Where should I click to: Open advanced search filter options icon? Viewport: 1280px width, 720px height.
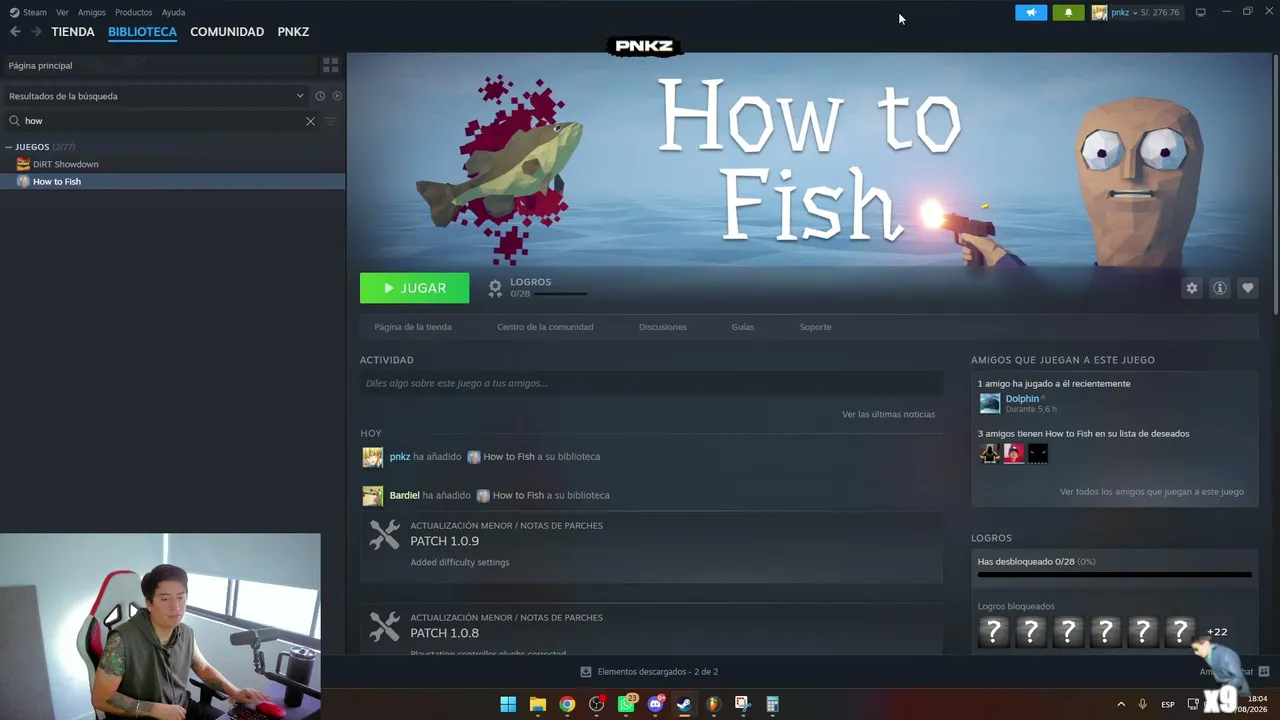click(330, 121)
